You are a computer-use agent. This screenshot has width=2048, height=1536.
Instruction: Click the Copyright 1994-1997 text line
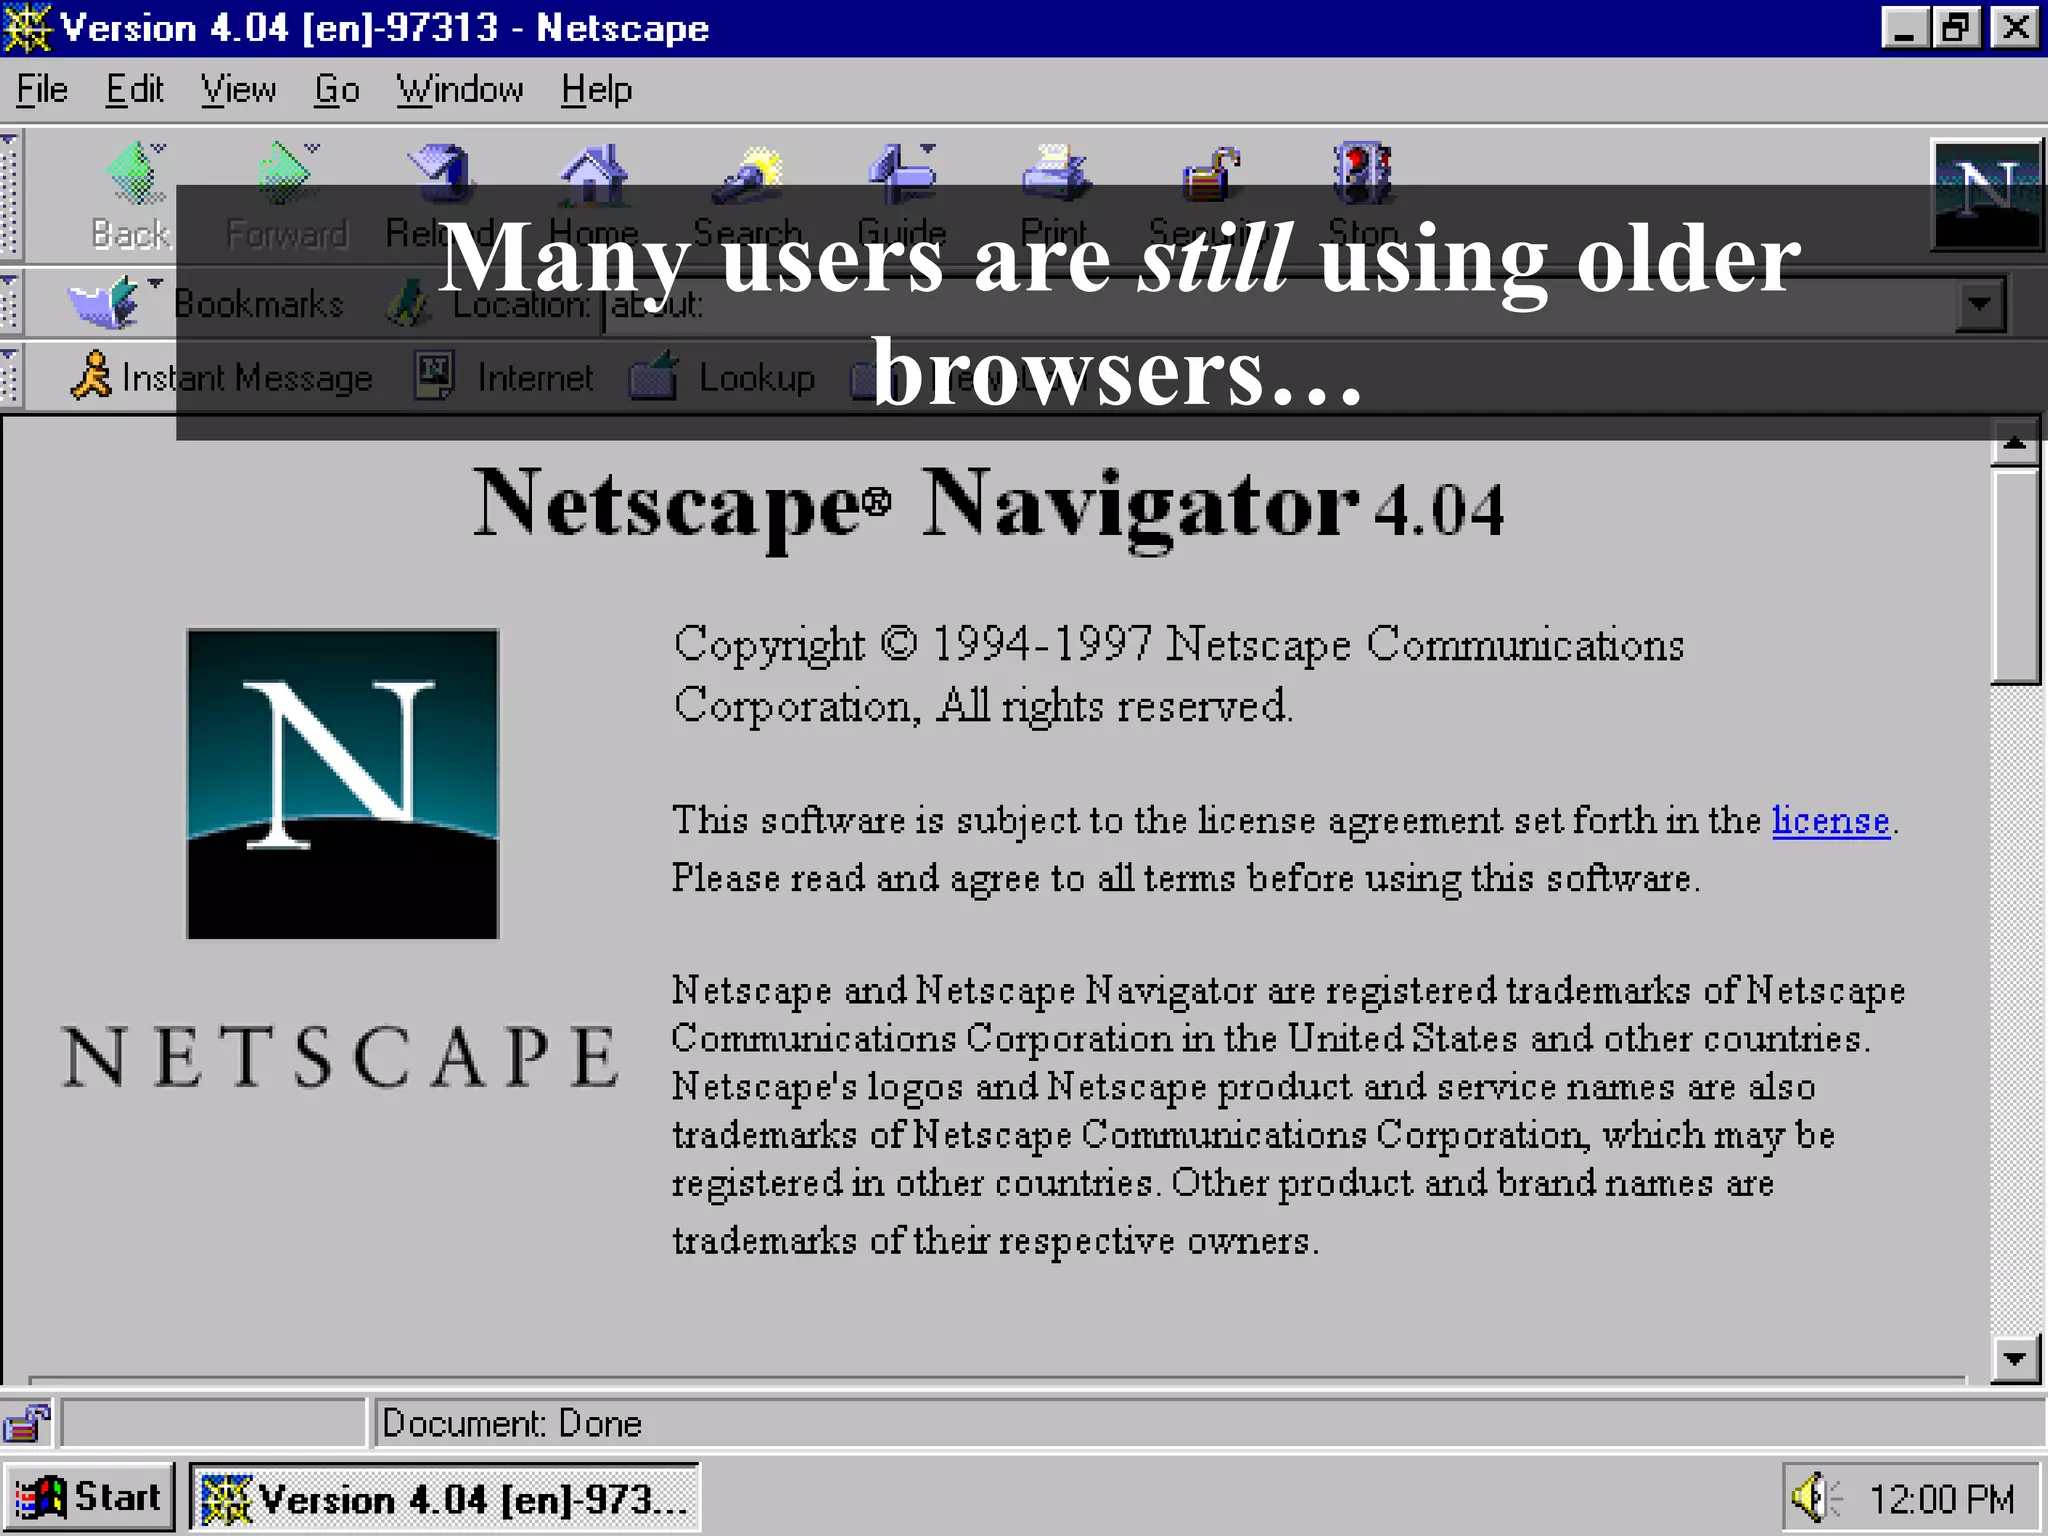pos(1179,644)
